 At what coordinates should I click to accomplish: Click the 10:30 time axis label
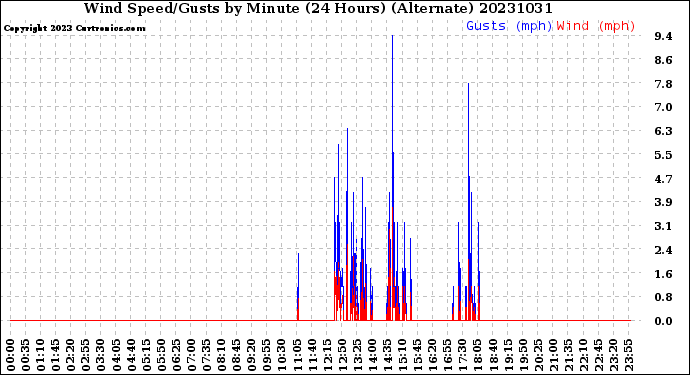click(x=281, y=354)
